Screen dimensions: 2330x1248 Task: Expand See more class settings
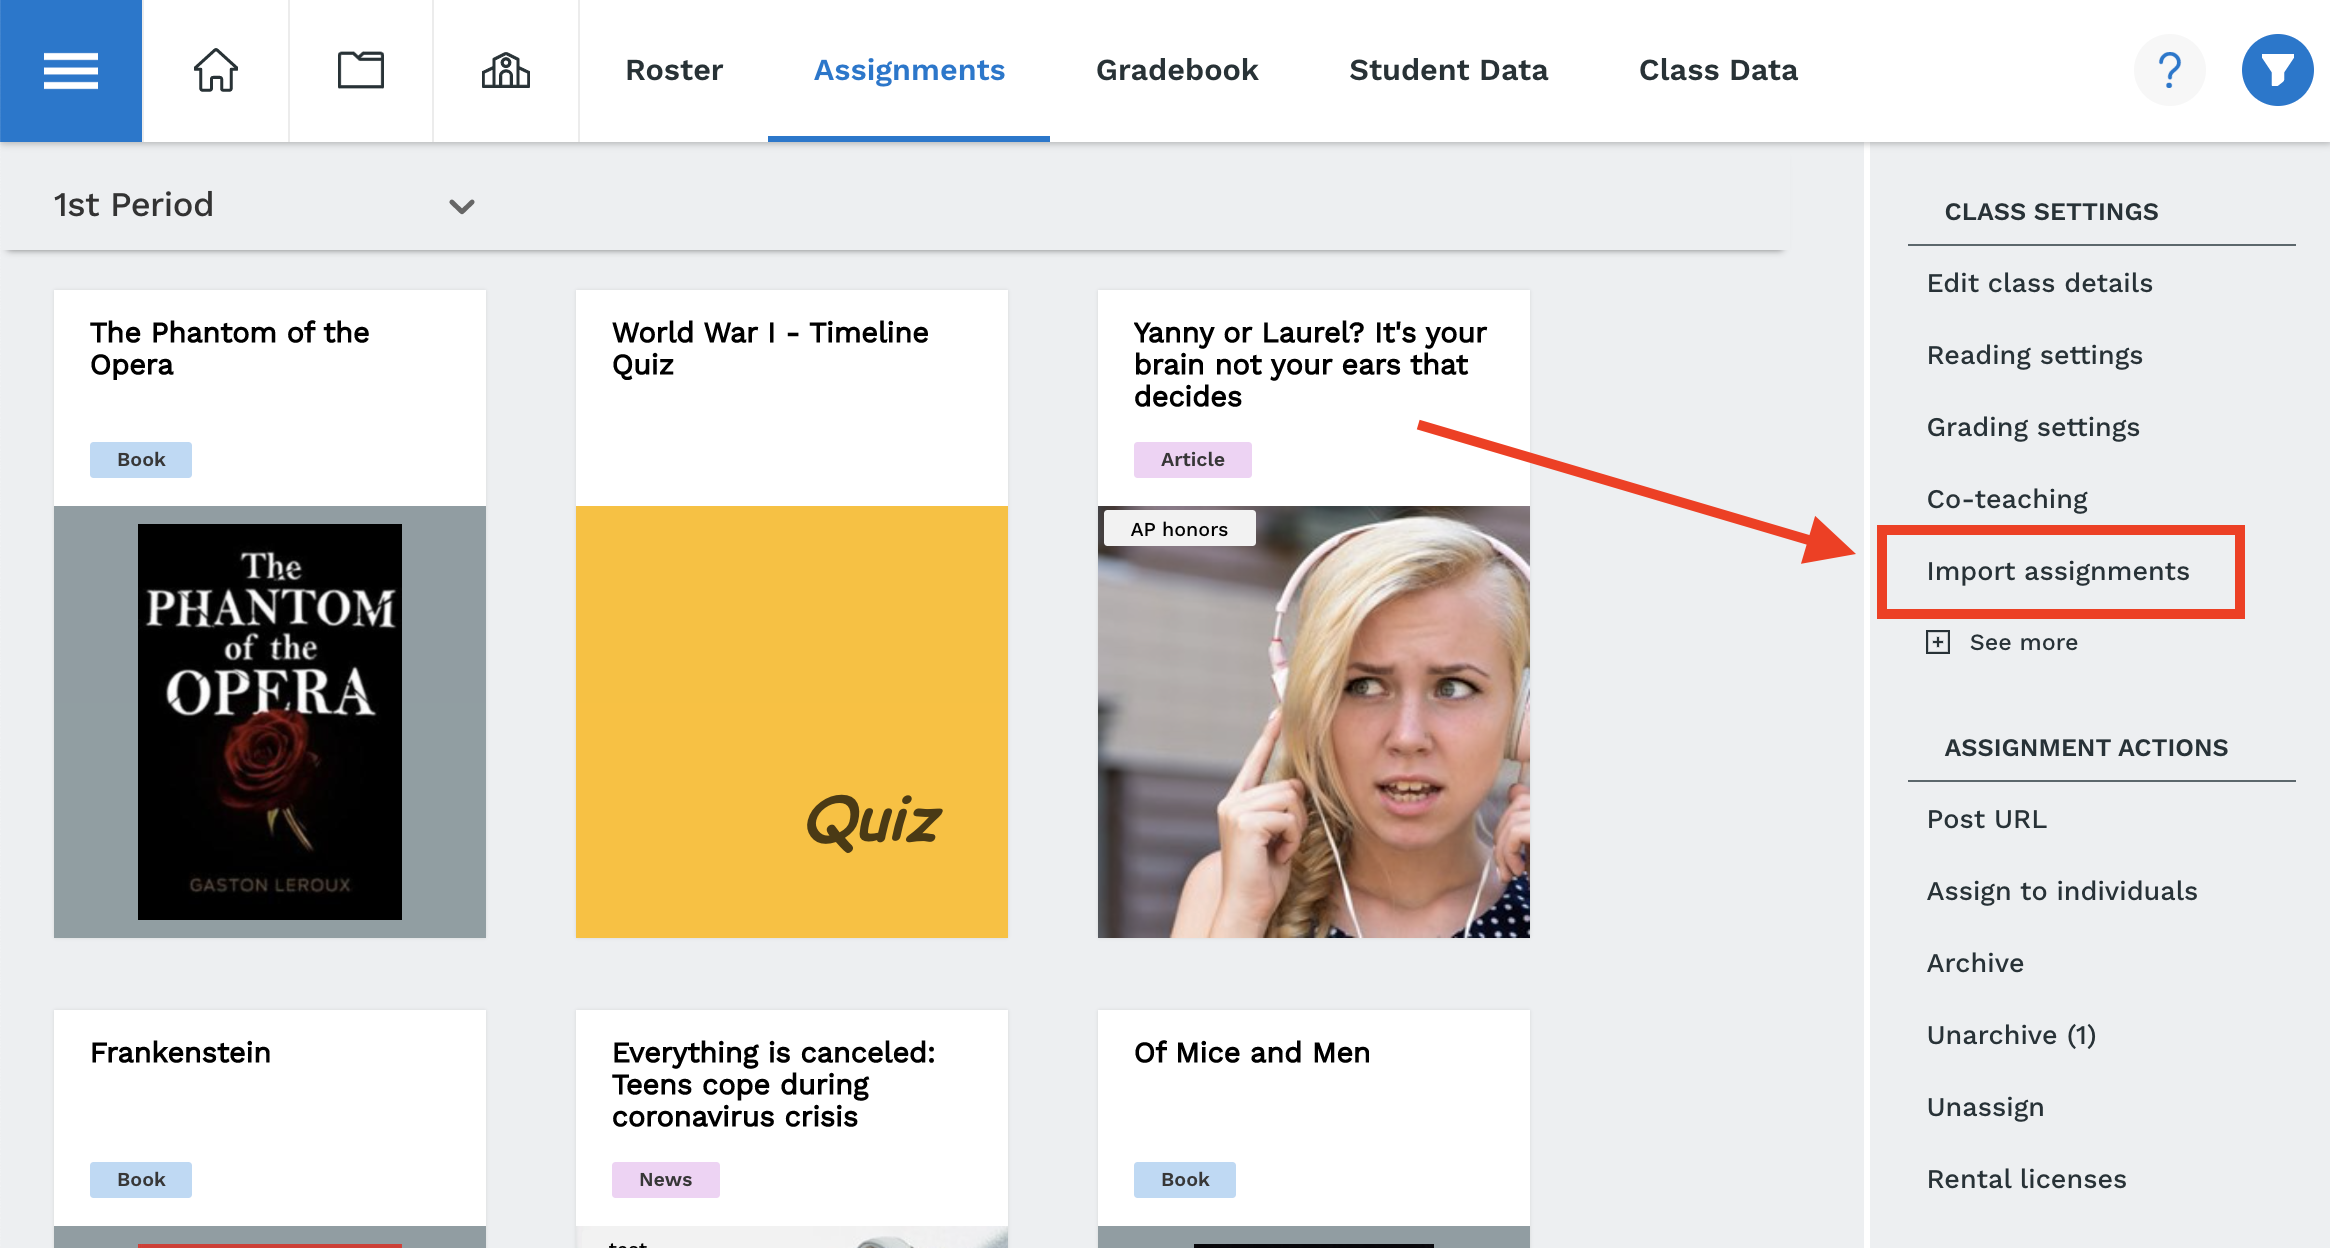point(2023,642)
